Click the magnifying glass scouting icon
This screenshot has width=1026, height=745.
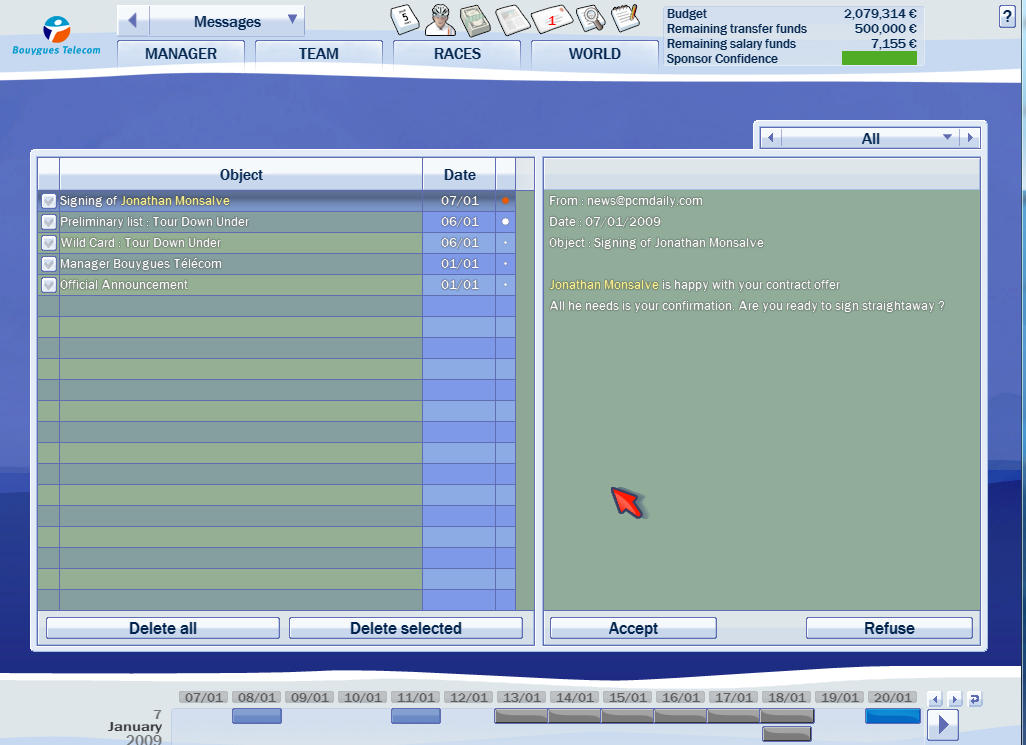pos(591,19)
